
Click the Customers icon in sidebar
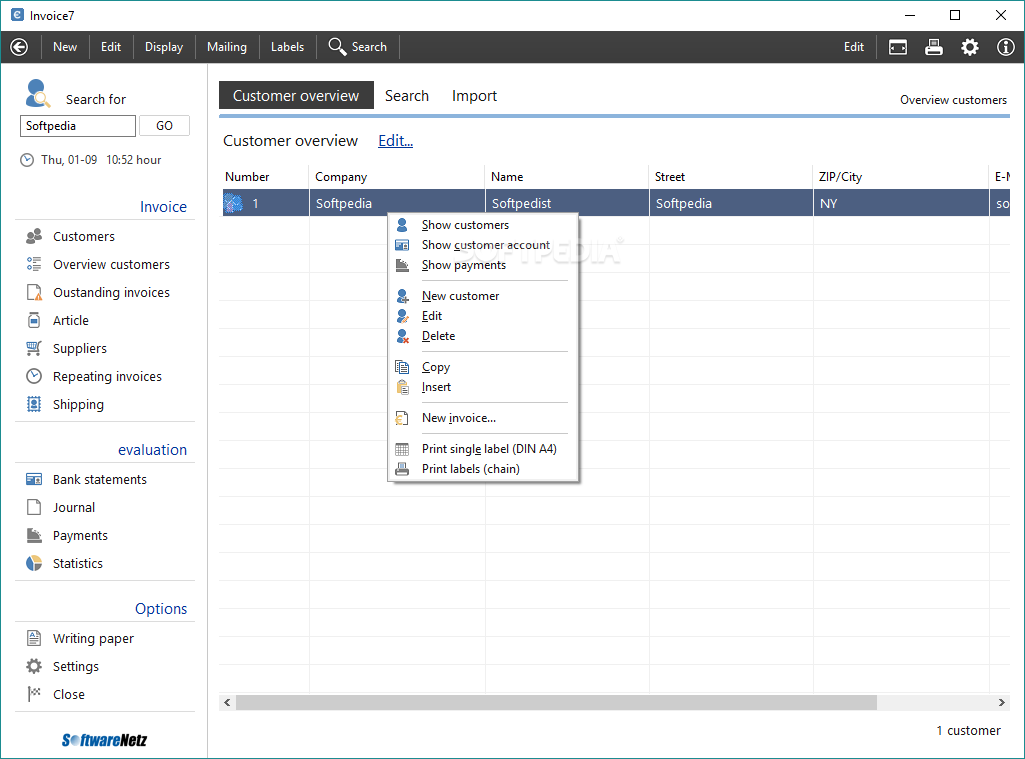[x=34, y=236]
